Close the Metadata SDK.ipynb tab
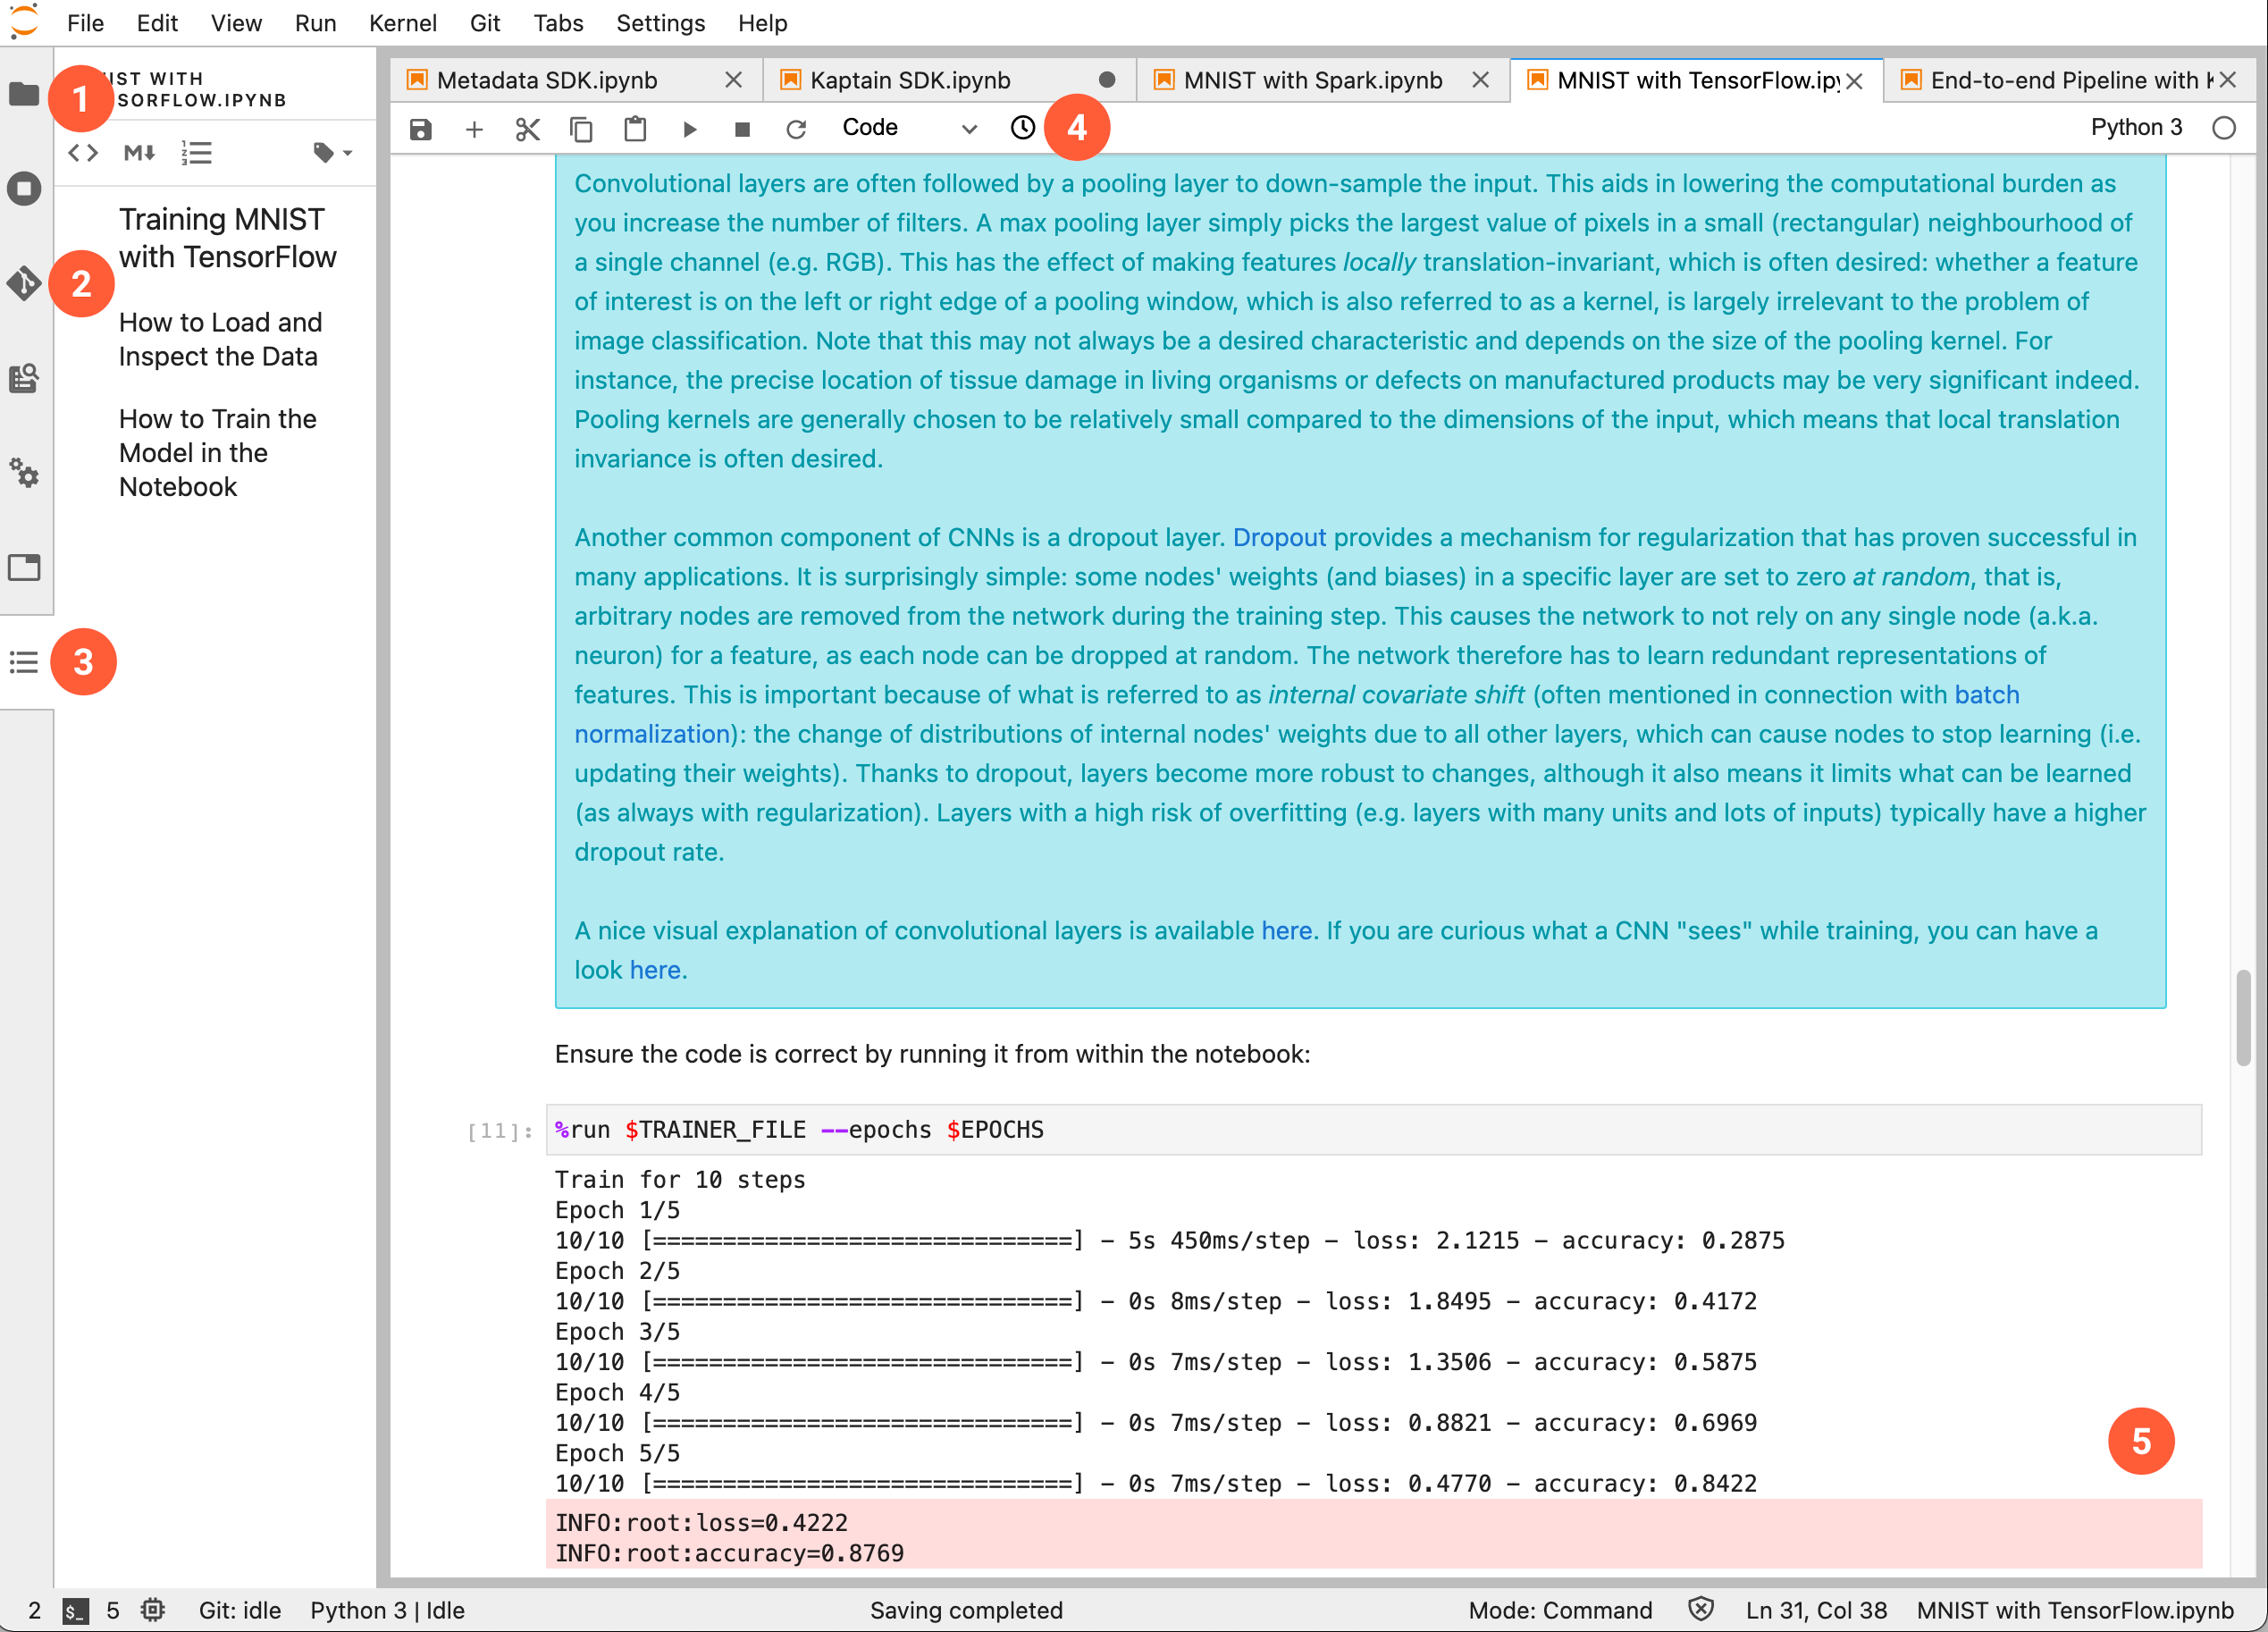The image size is (2268, 1632). tap(733, 80)
